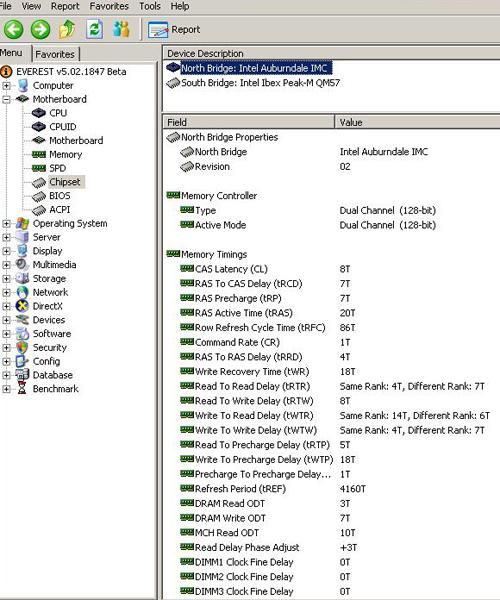Select the Command Rate (CR) row
This screenshot has height=600, width=500.
[x=331, y=342]
